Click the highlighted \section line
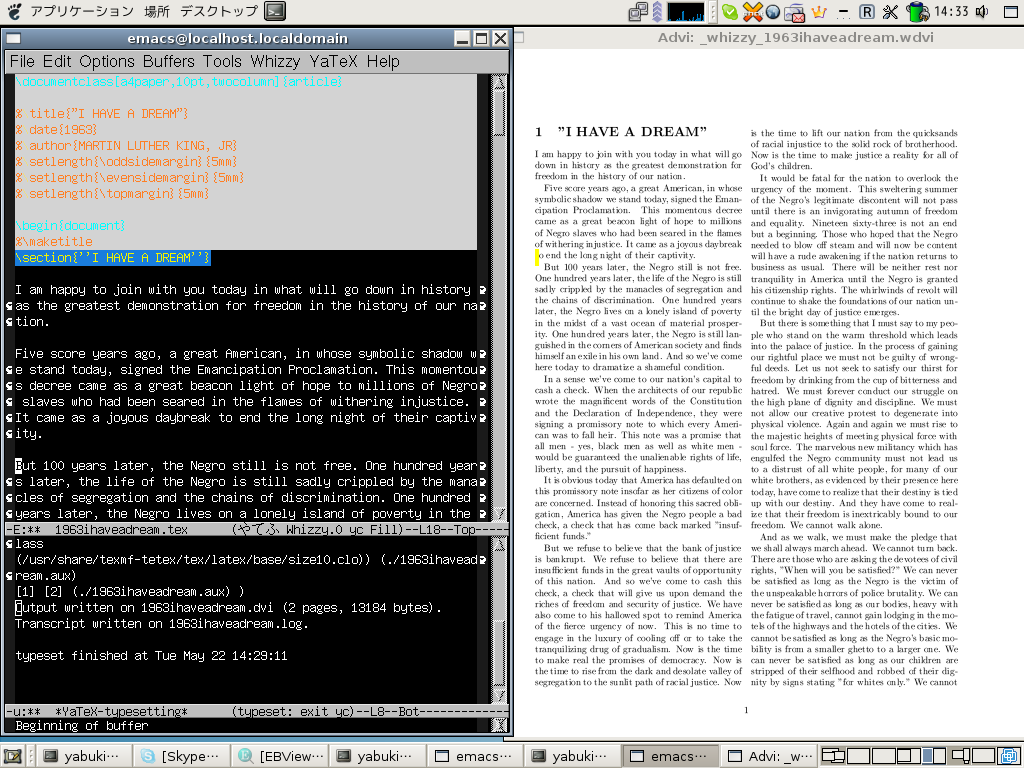Viewport: 1024px width, 768px height. click(x=112, y=257)
